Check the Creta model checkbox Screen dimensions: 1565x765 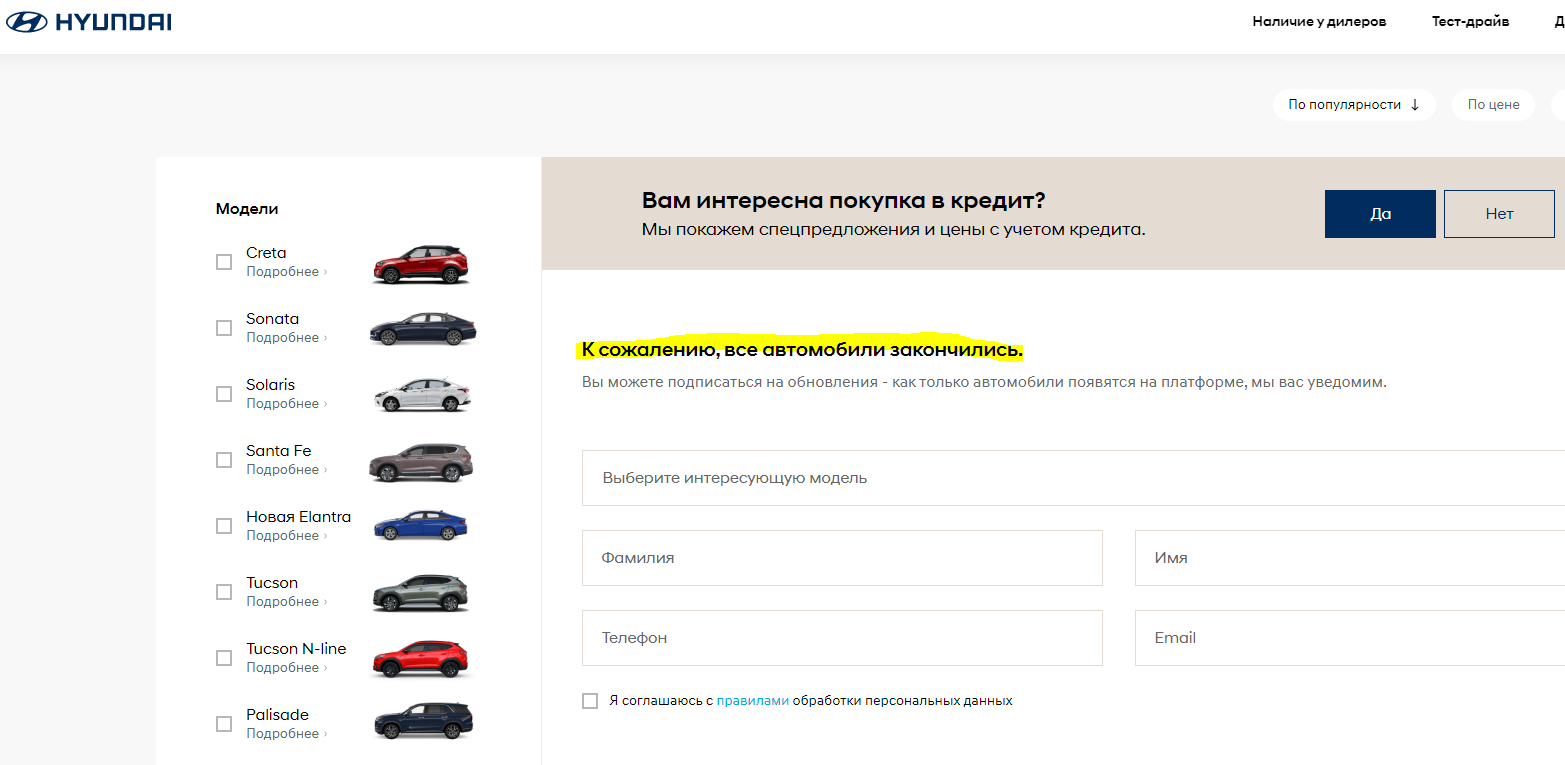tap(224, 262)
